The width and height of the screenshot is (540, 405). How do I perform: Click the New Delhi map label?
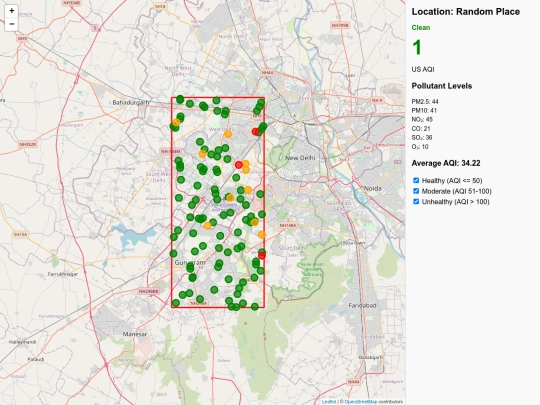click(x=300, y=158)
